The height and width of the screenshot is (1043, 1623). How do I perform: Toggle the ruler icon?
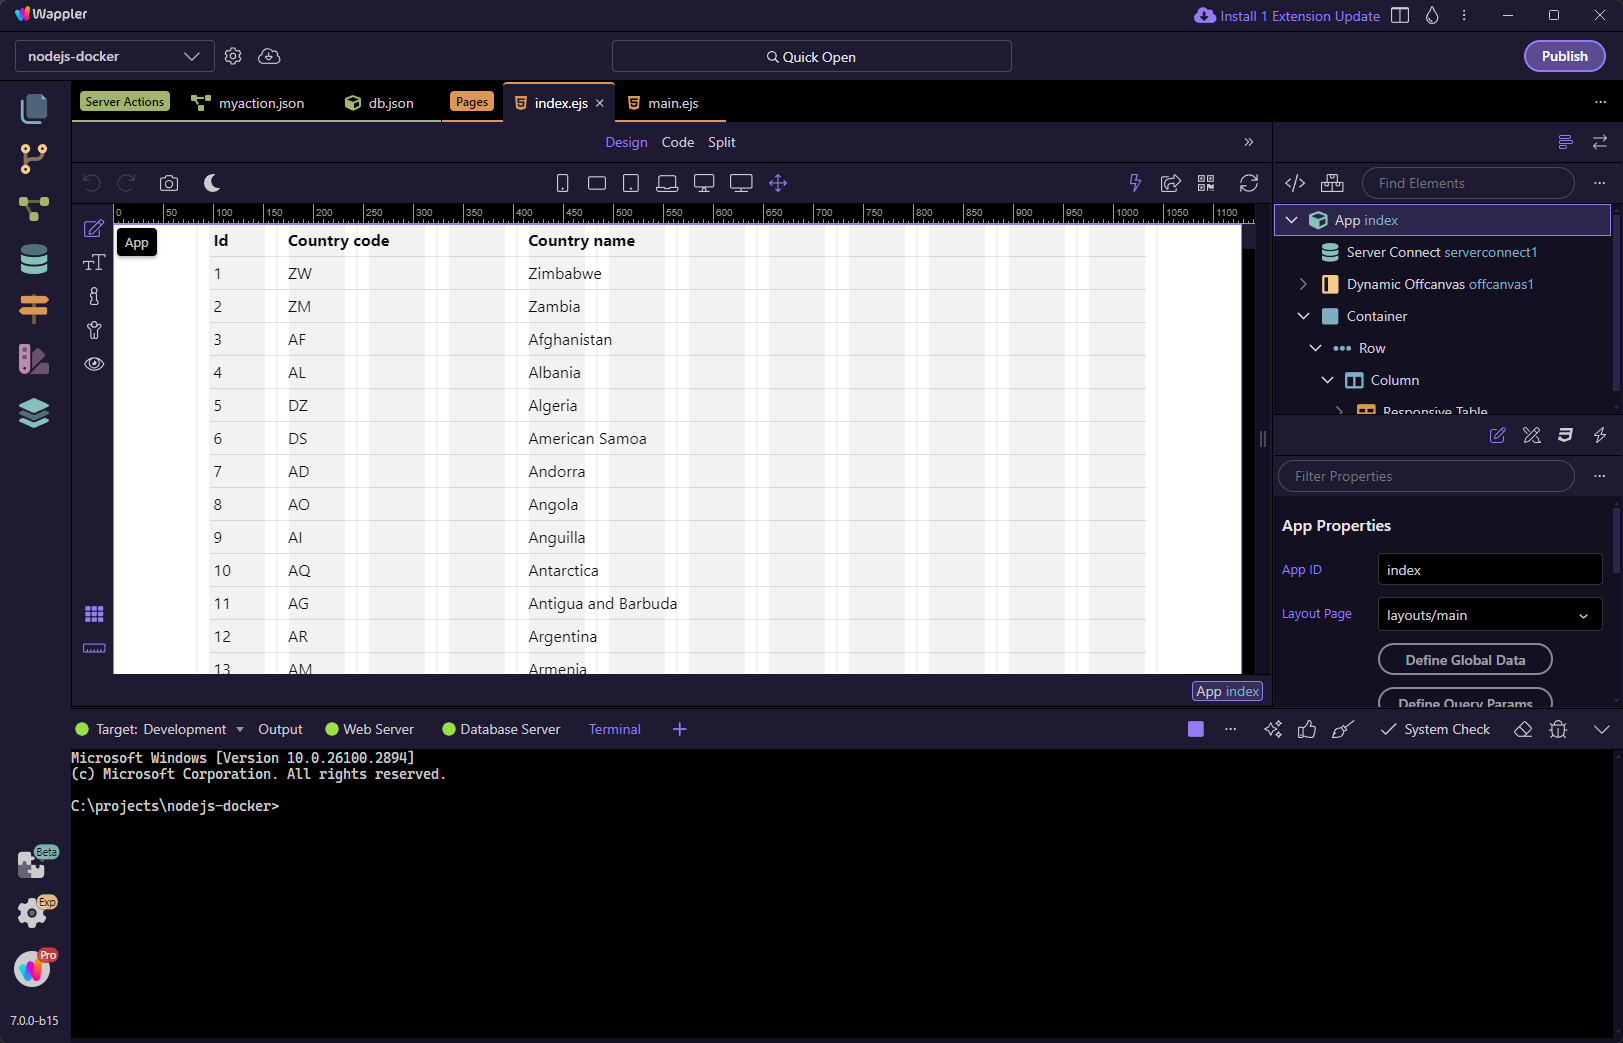pos(94,648)
